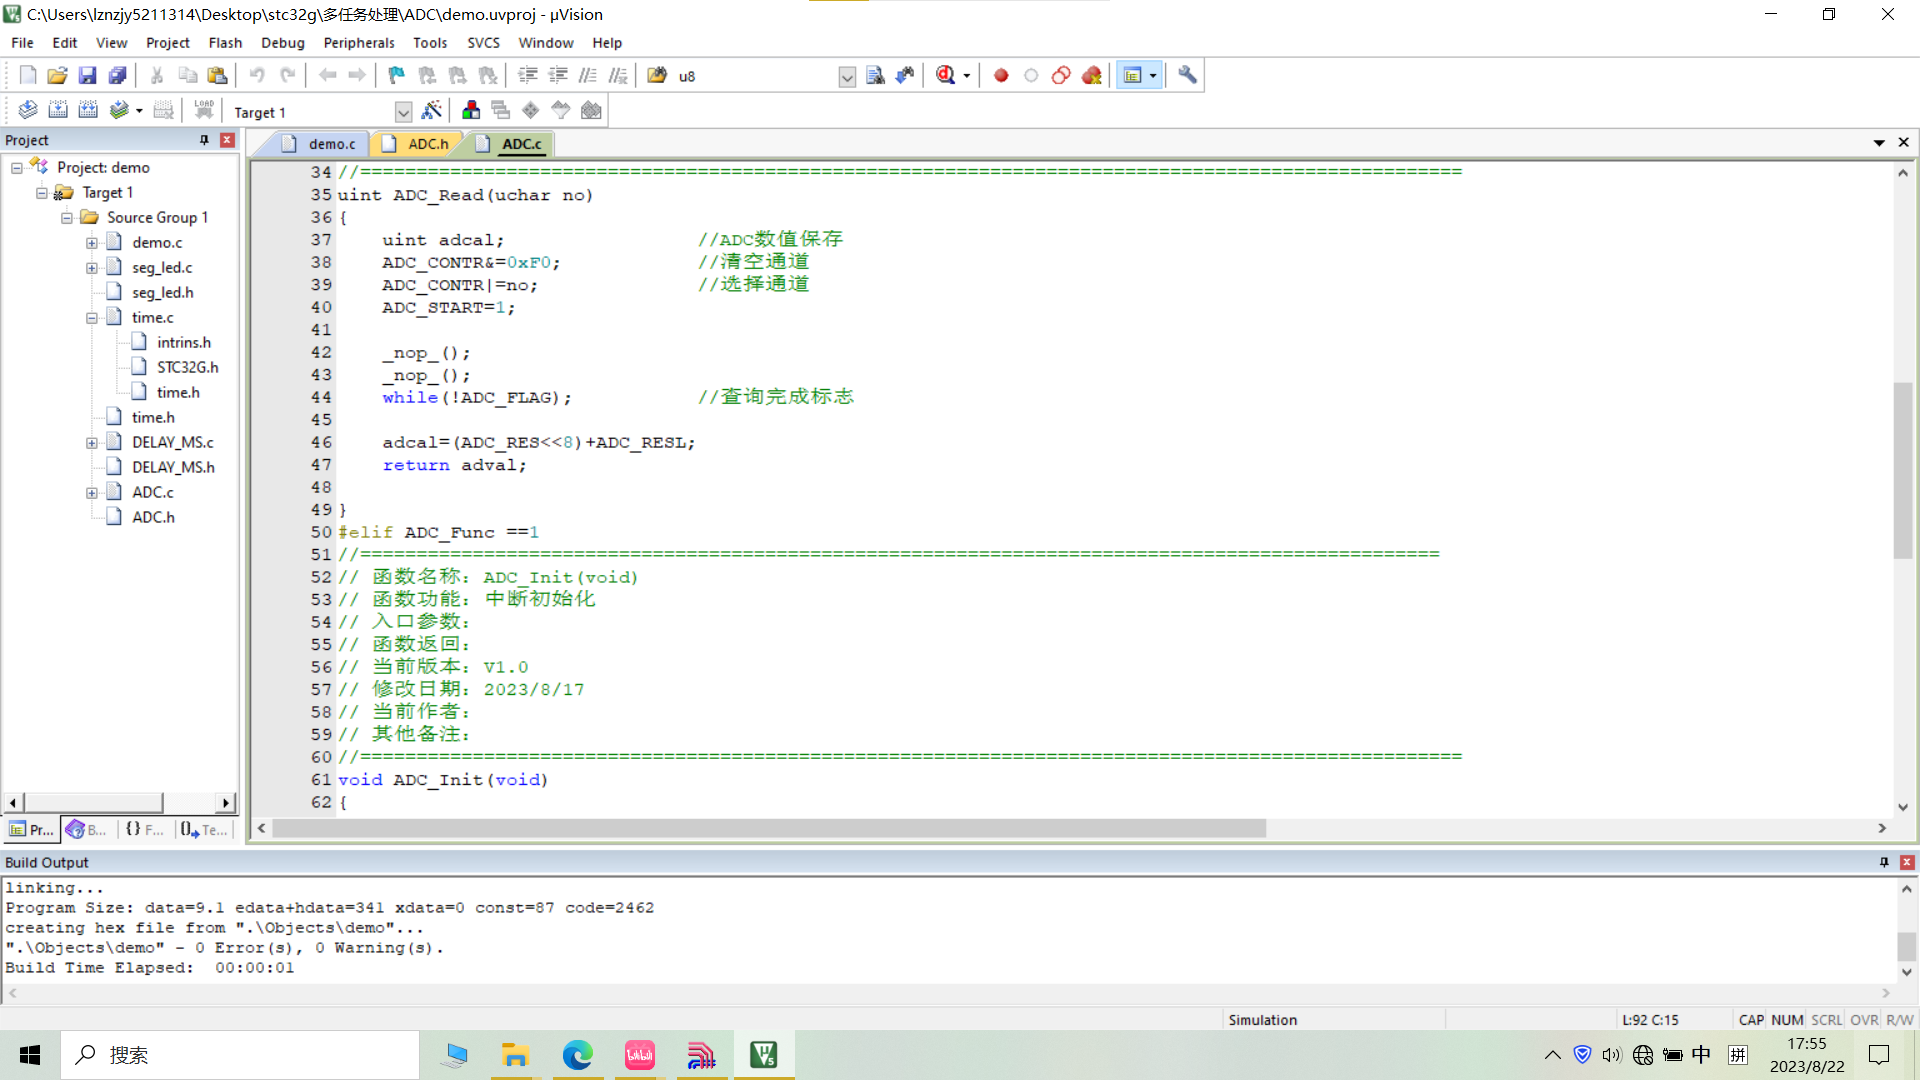The image size is (1920, 1080).
Task: Select STC32G.h in the project tree
Action: coord(187,368)
